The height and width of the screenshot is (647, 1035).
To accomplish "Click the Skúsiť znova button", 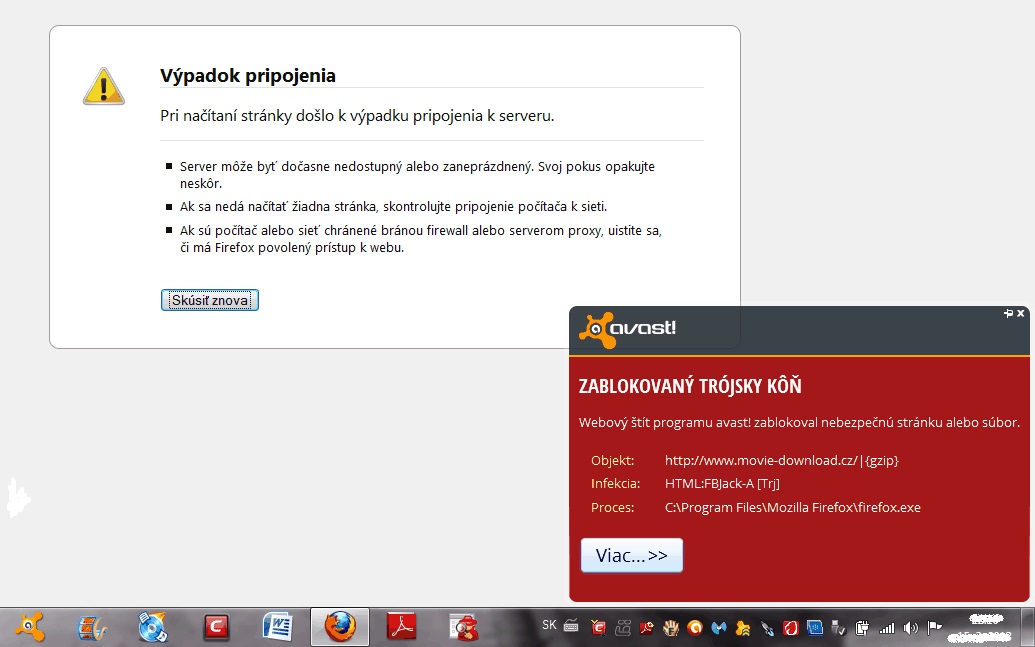I will 210,300.
